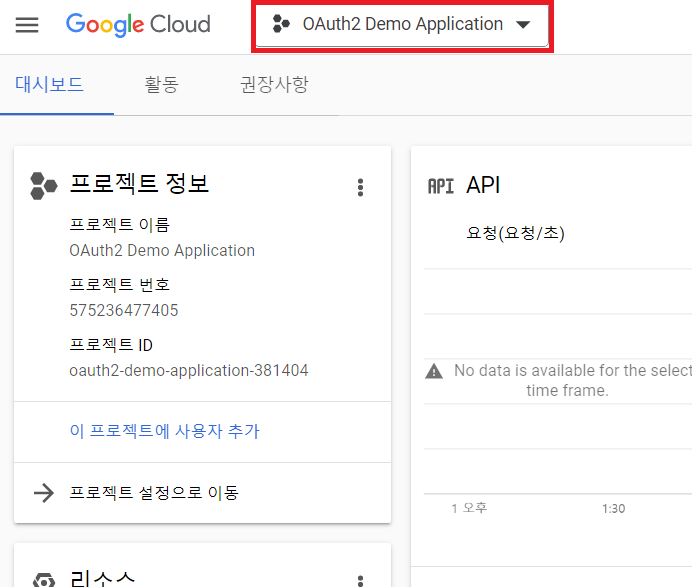
Task: Click the hexagon icon in project selector
Action: click(281, 24)
